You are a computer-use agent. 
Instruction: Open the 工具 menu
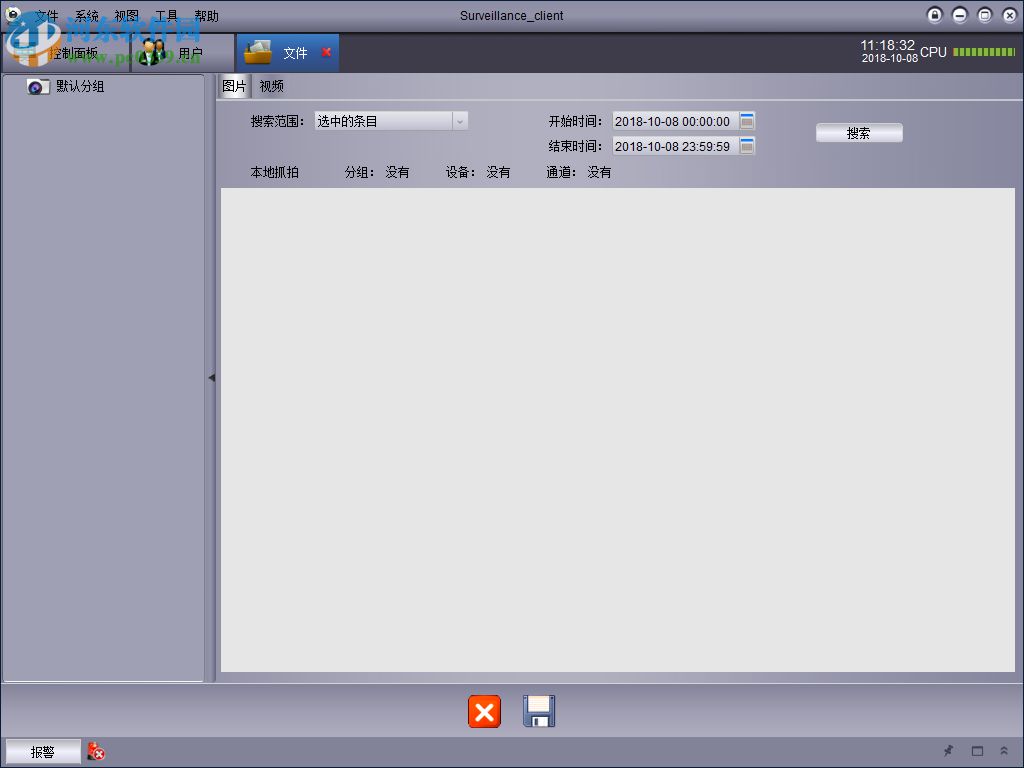[x=166, y=16]
